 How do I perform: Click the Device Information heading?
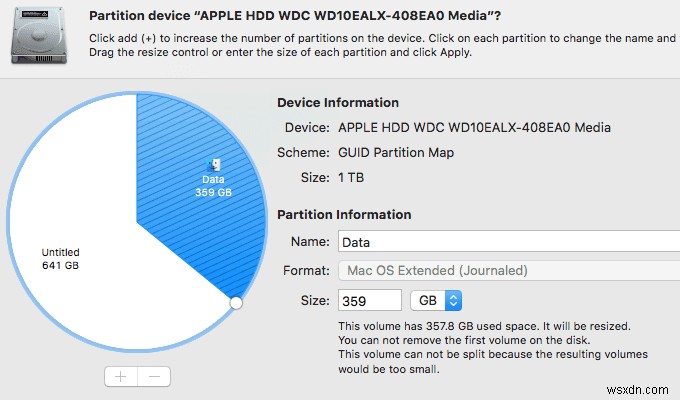(338, 103)
